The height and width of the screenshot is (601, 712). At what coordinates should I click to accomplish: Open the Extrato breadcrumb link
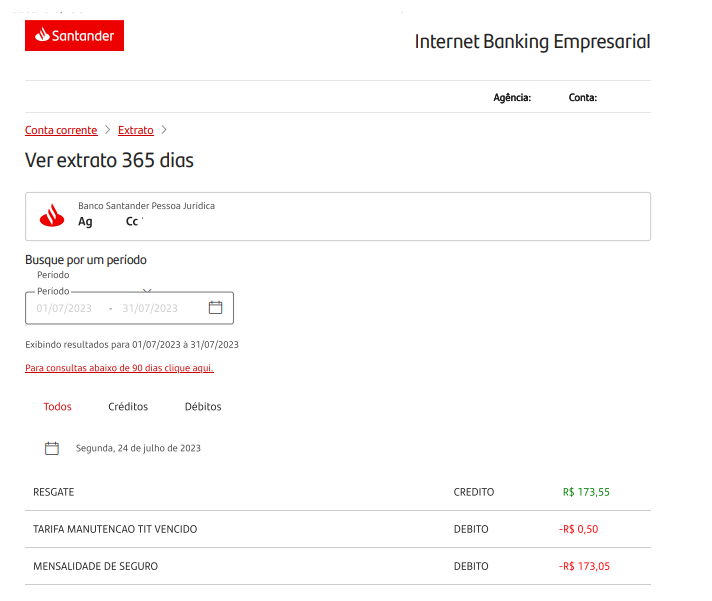point(136,130)
